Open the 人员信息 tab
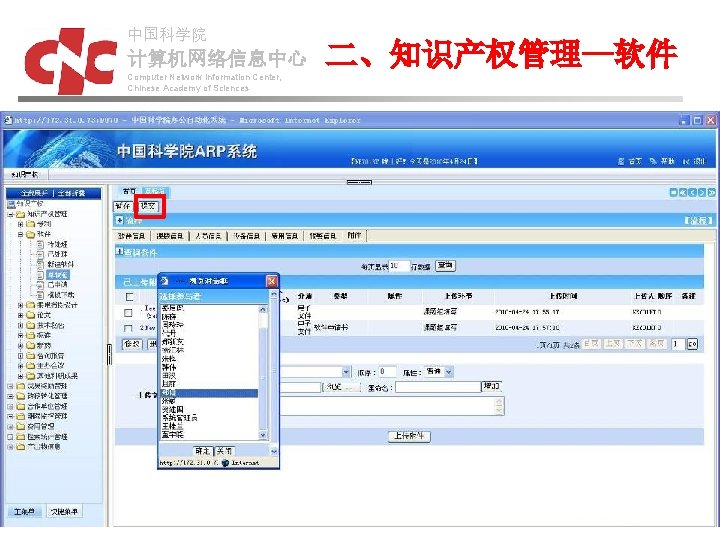This screenshot has width=720, height=540. (208, 236)
